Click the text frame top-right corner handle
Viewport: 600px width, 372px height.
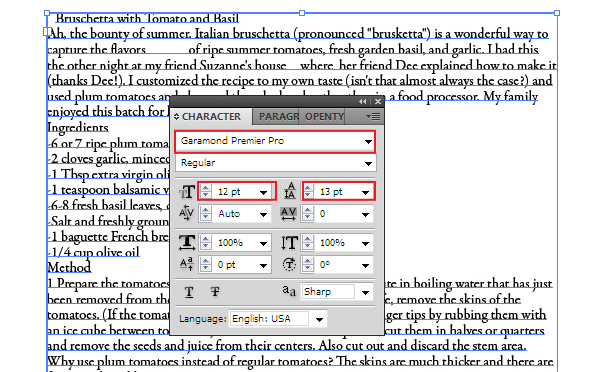coord(557,13)
